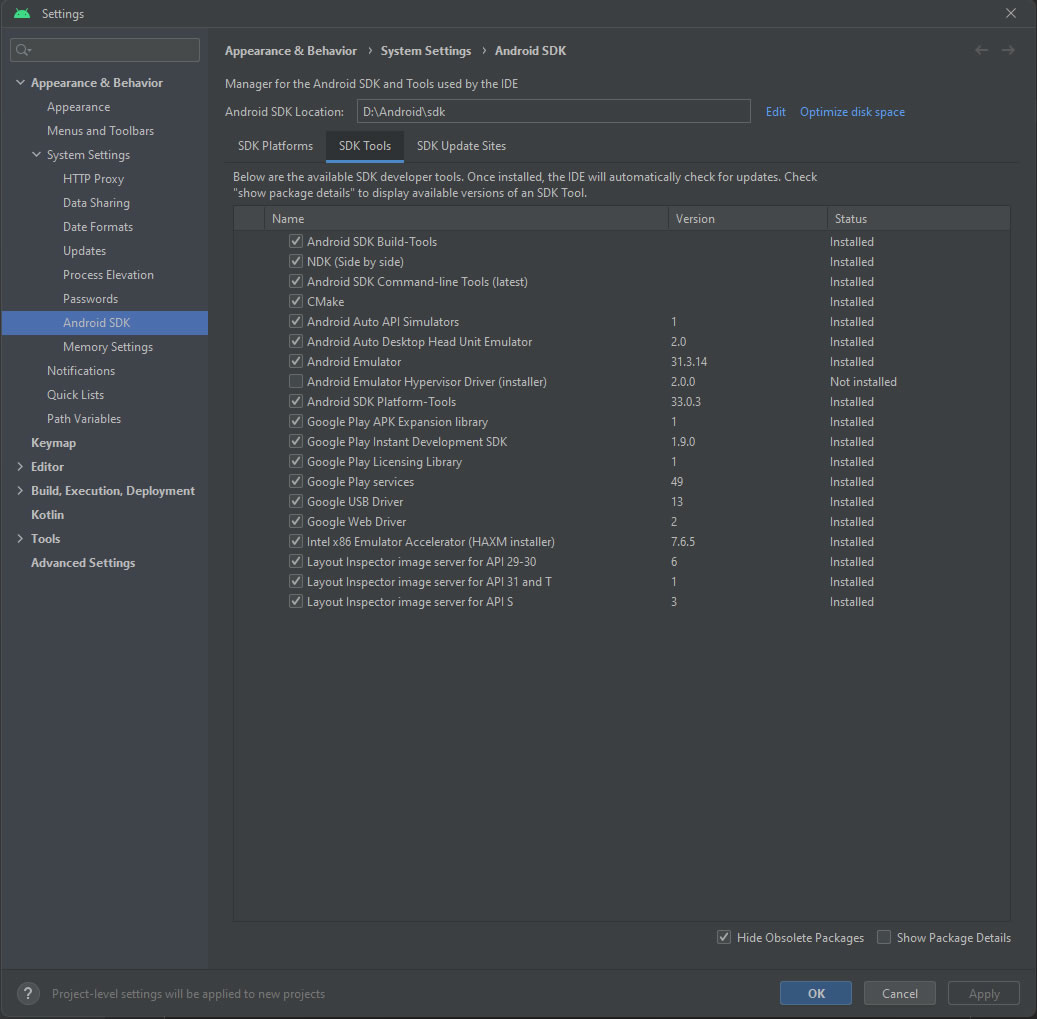Click Edit SDK location link

pyautogui.click(x=775, y=112)
